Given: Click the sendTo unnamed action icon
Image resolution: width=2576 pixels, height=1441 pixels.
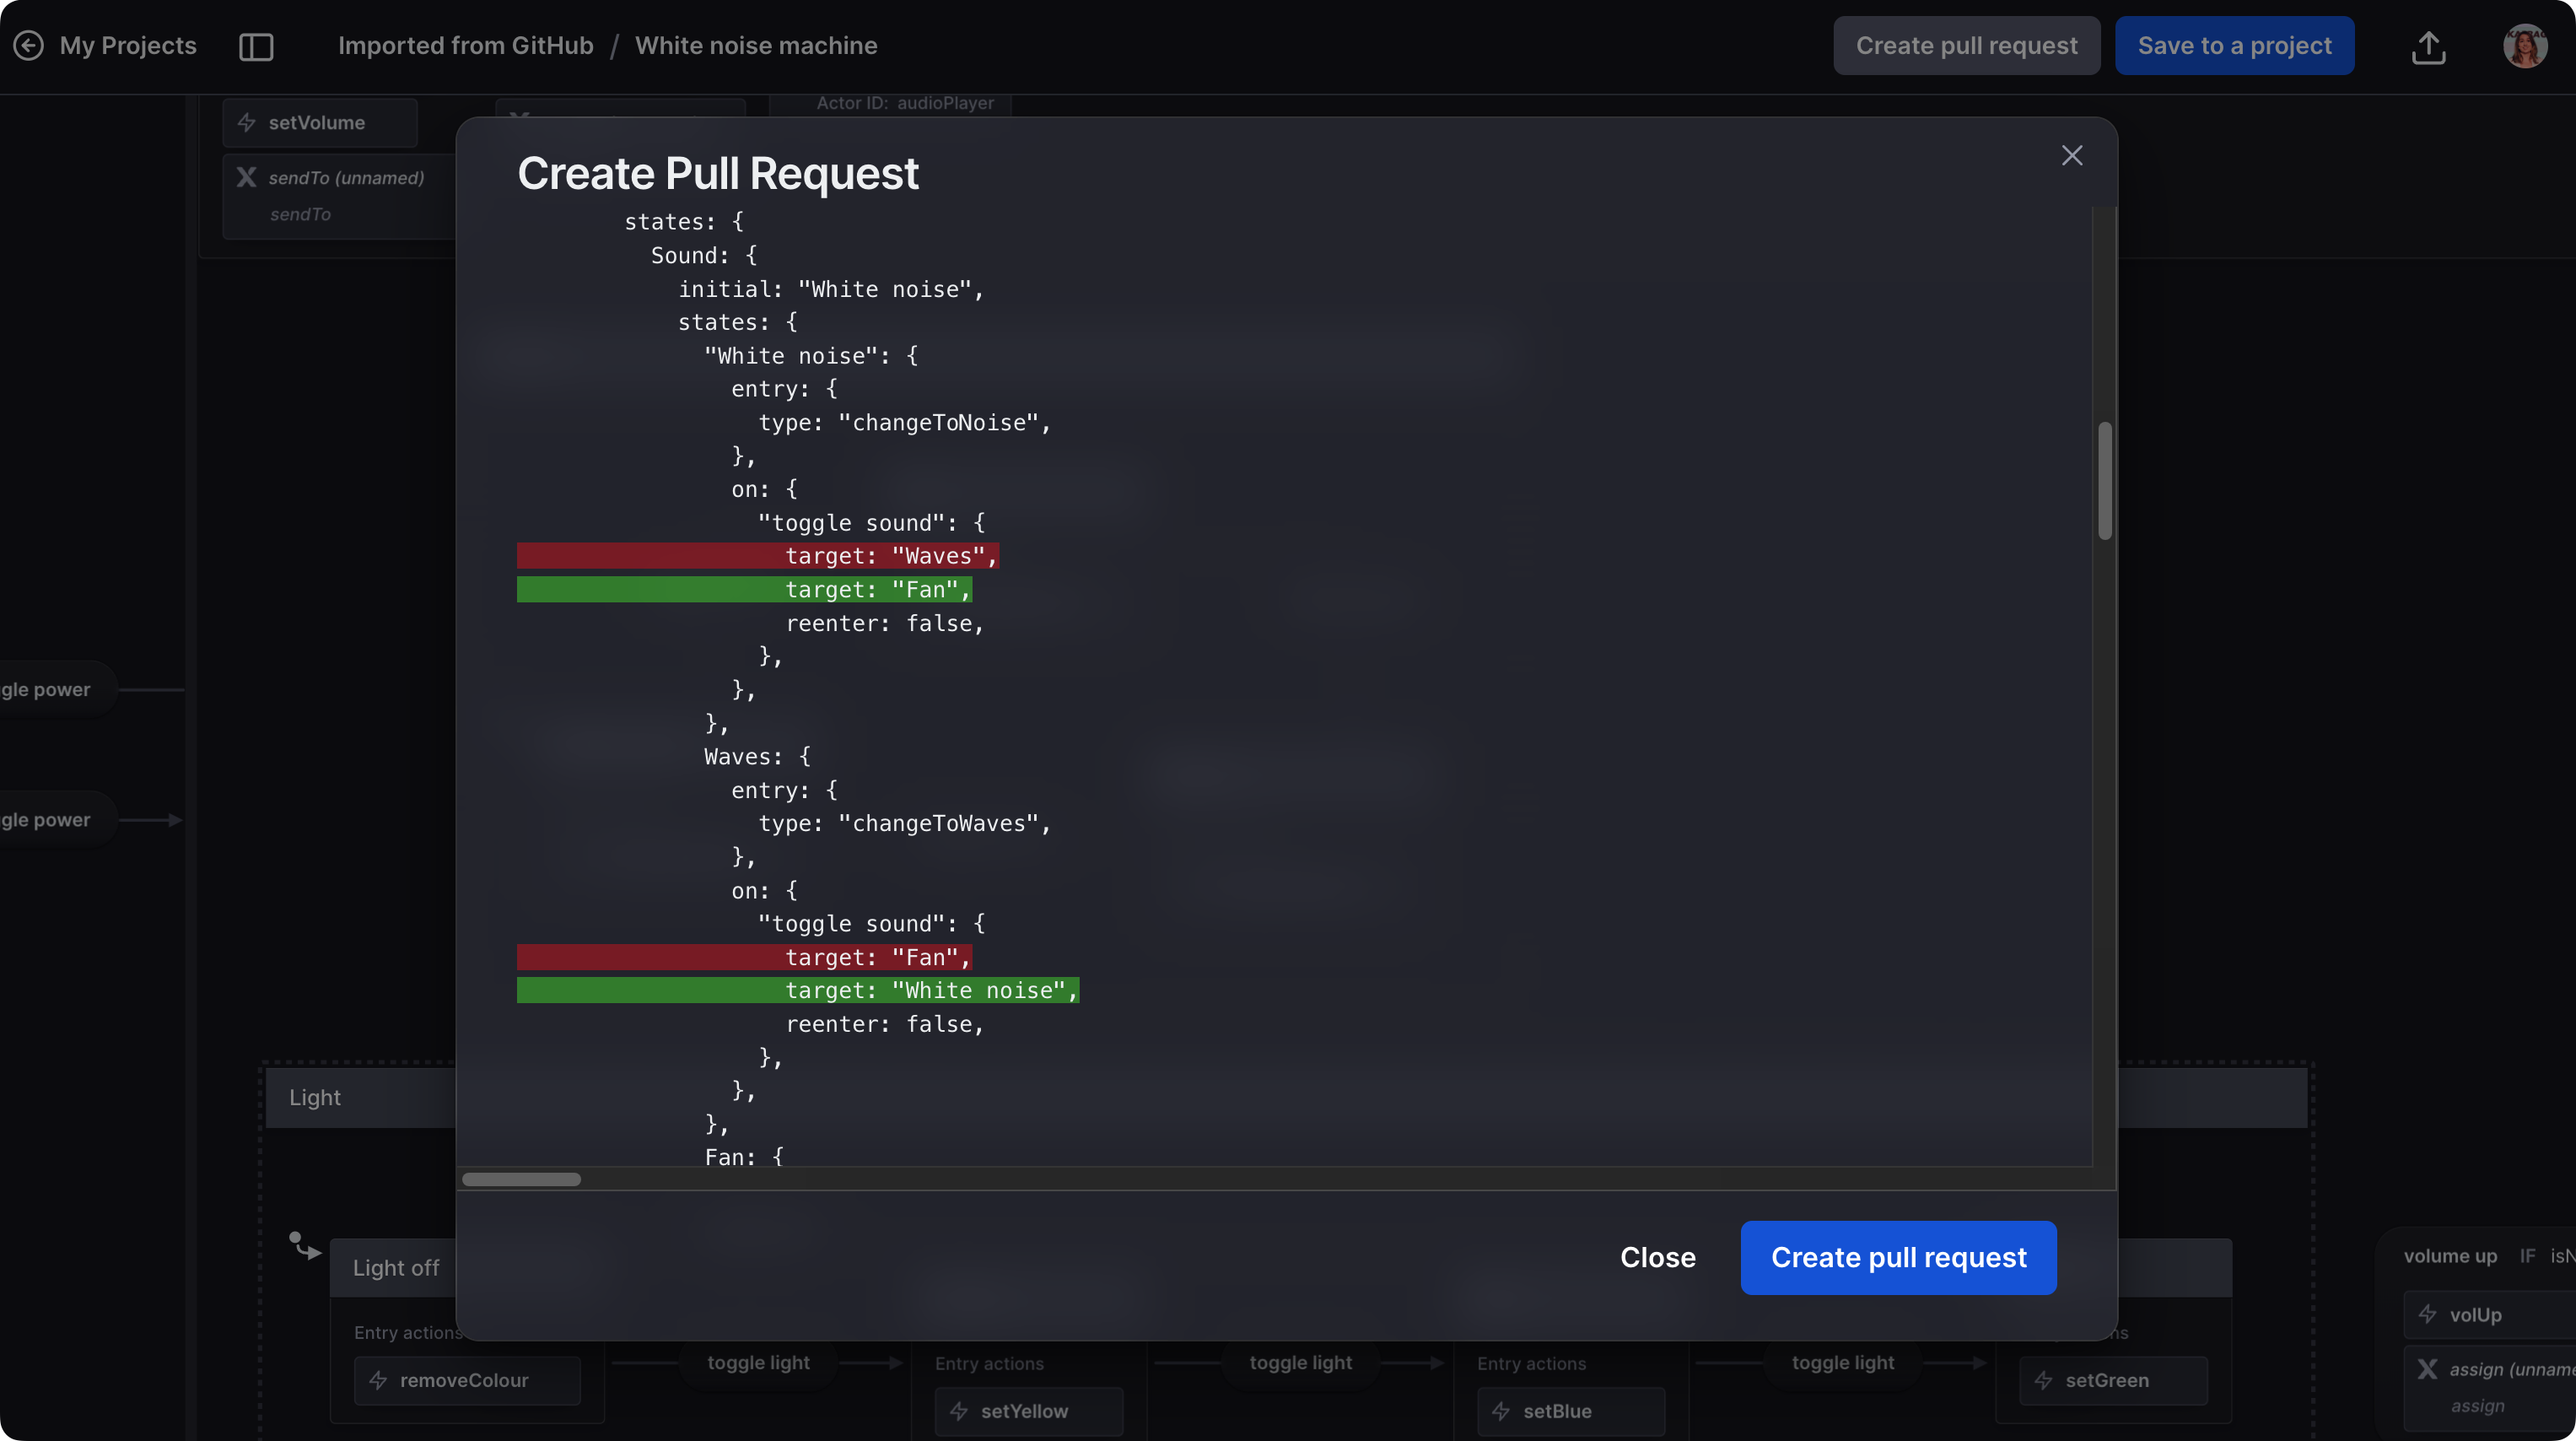Looking at the screenshot, I should 248,179.
